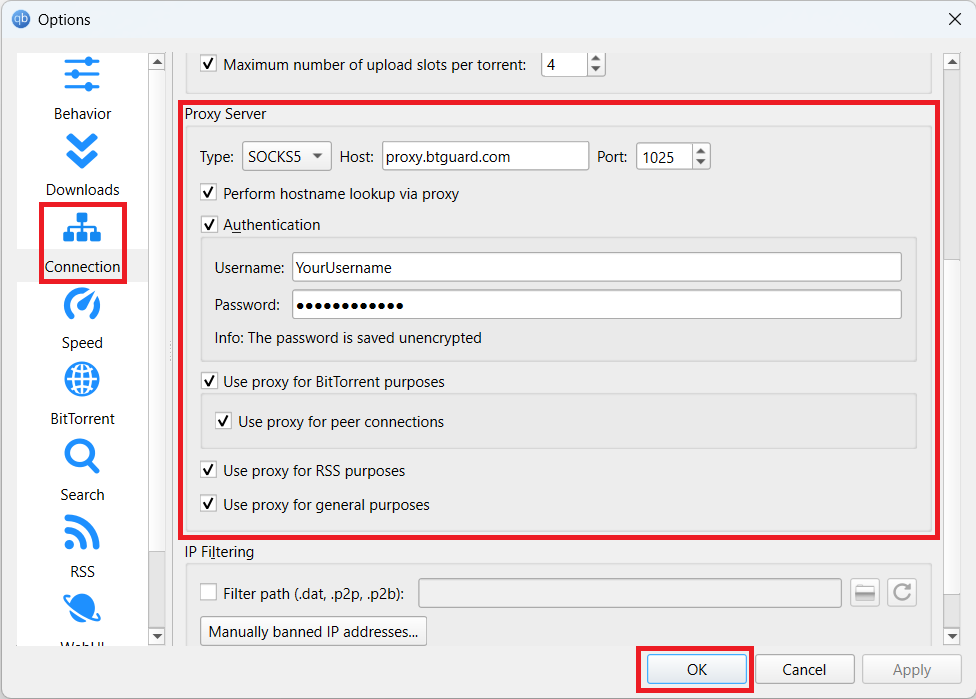This screenshot has width=976, height=699.
Task: Click OK to save options
Action: [x=697, y=670]
